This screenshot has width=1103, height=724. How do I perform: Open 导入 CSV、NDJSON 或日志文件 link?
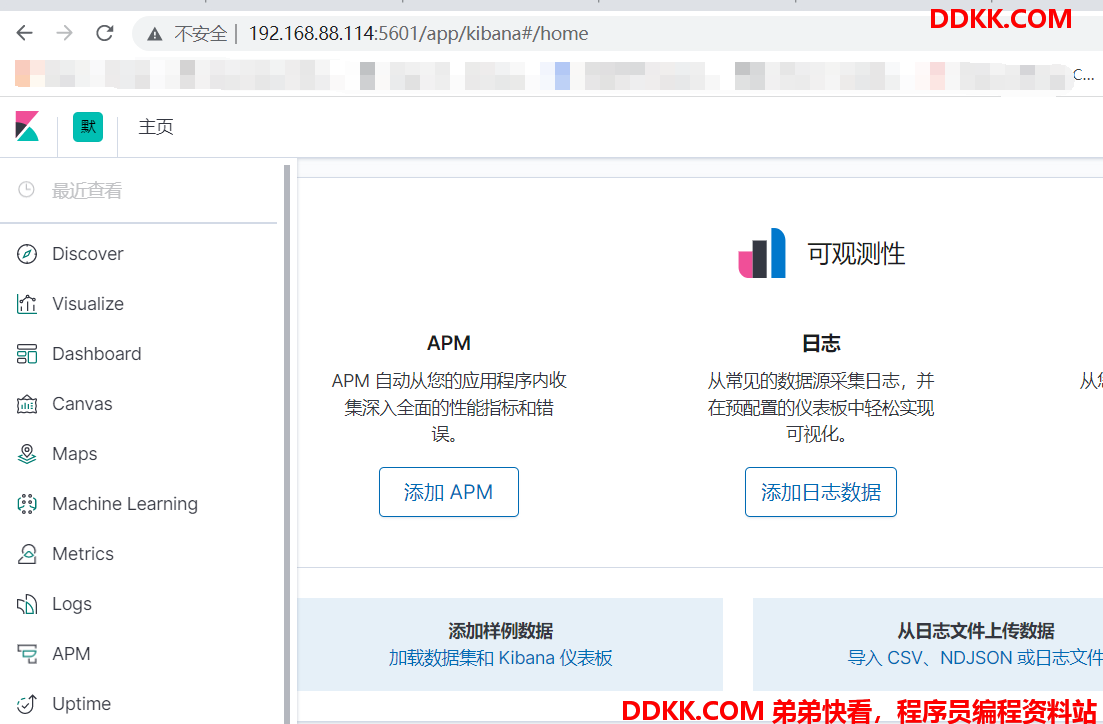[x=975, y=658]
